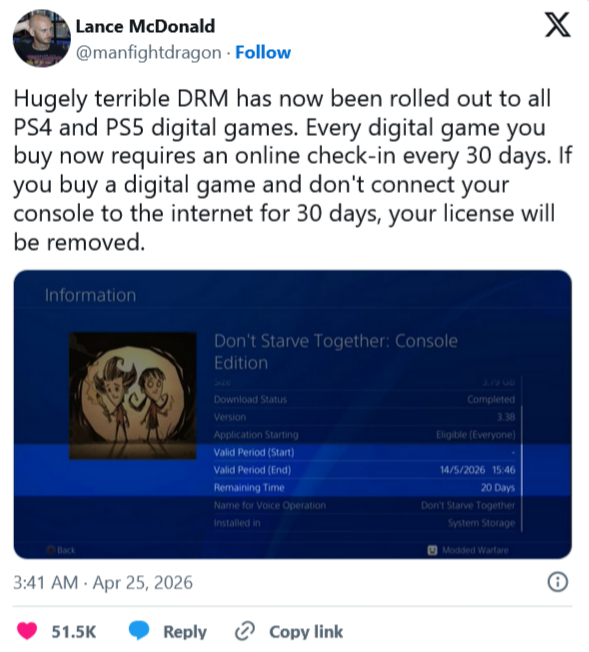Like the tweet with the heart icon
The height and width of the screenshot is (652, 589).
(27, 631)
